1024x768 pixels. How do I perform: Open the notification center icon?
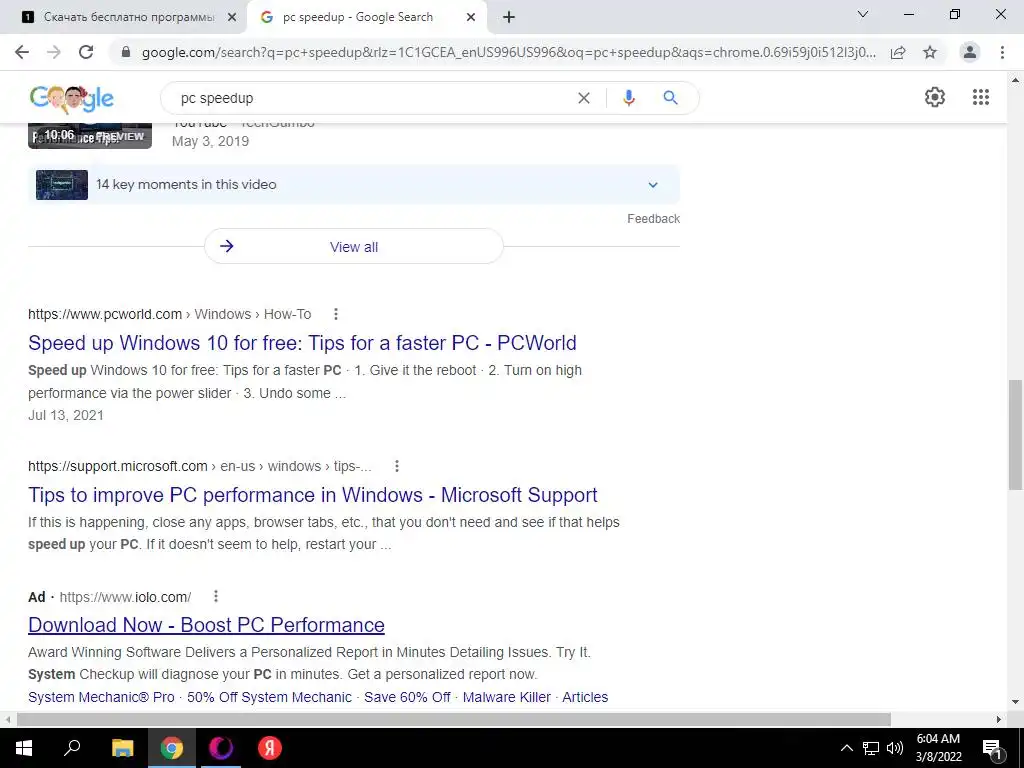point(993,749)
